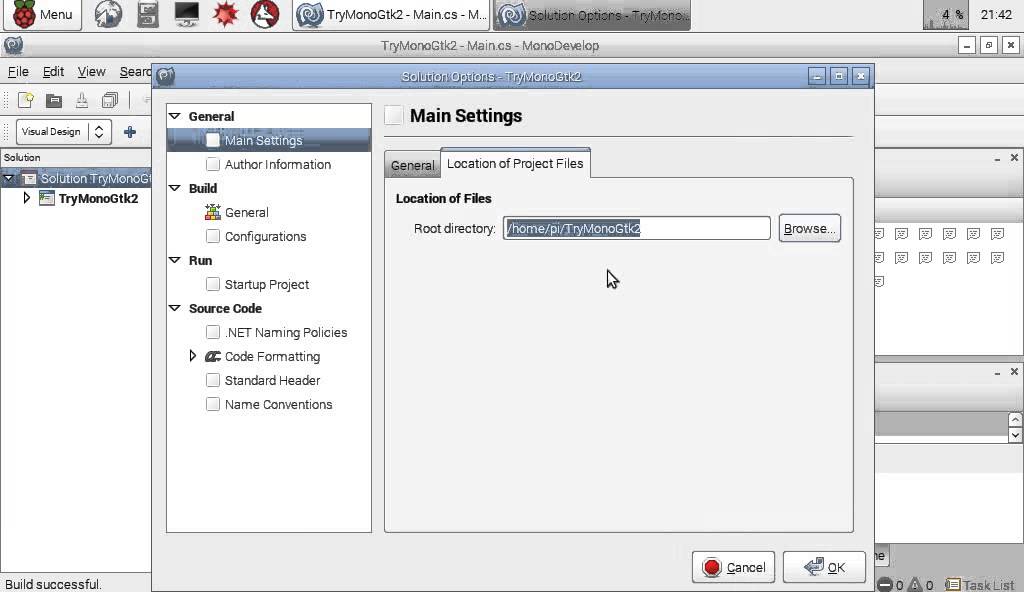This screenshot has height=592, width=1024.
Task: Collapse the Run category in options tree
Action: coord(174,260)
